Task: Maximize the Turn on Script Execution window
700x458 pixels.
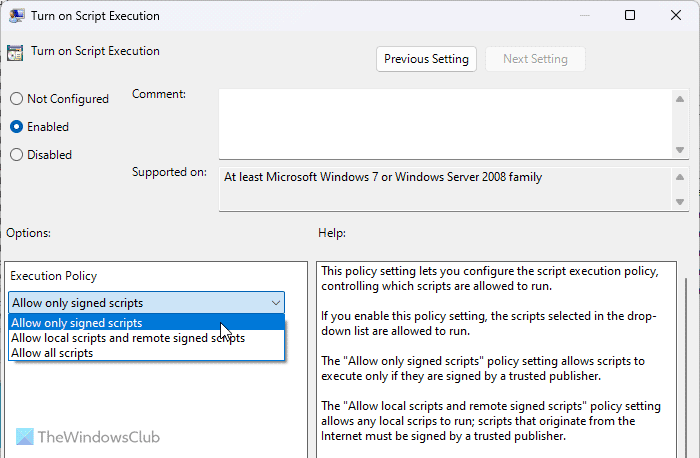Action: (630, 16)
